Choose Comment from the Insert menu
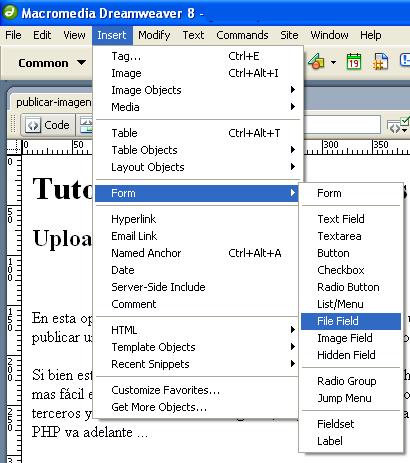Screen dimensions: 410x463 [197, 304]
